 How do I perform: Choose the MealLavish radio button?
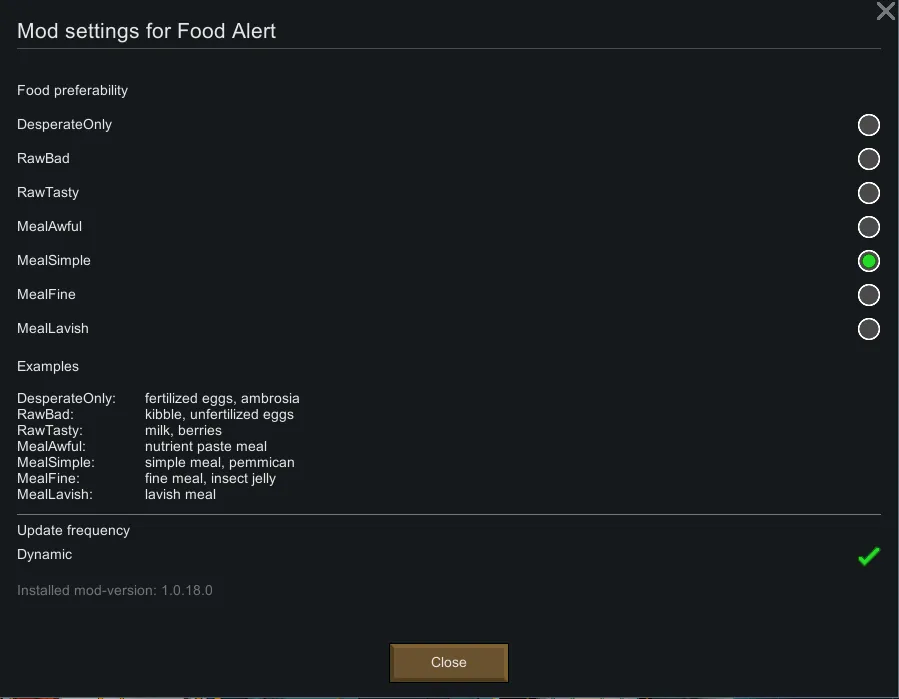[x=868, y=329]
